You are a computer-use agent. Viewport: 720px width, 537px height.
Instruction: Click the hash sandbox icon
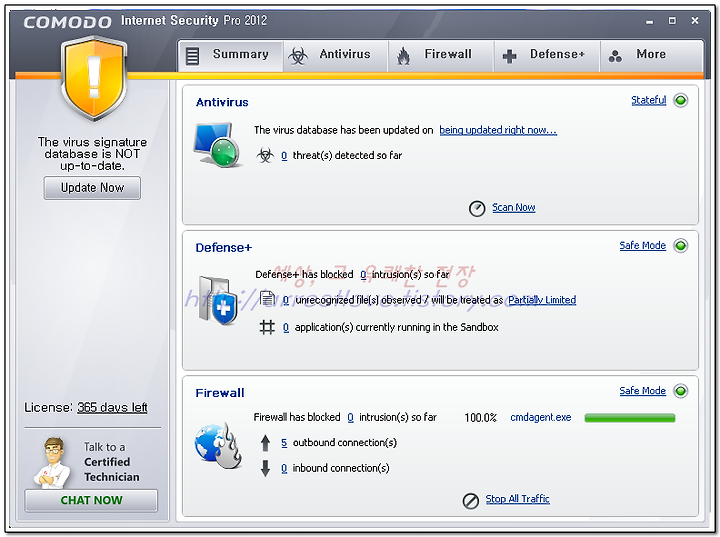pos(267,327)
